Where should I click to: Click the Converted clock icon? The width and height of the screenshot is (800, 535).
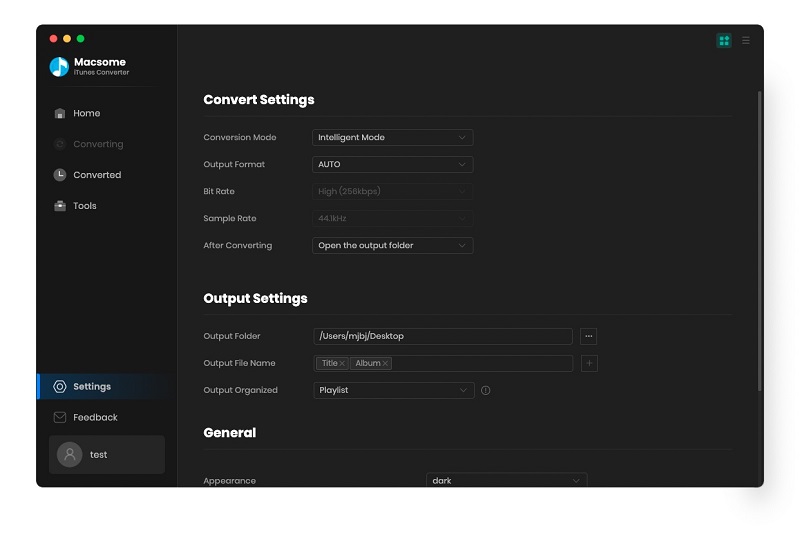(60, 175)
